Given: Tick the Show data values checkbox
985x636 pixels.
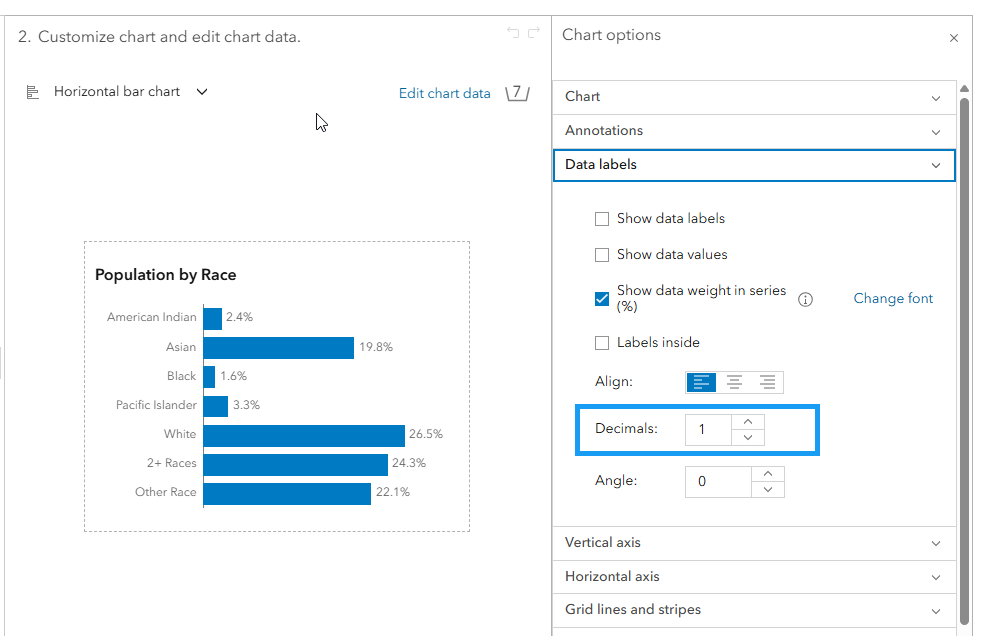Looking at the screenshot, I should pos(602,255).
